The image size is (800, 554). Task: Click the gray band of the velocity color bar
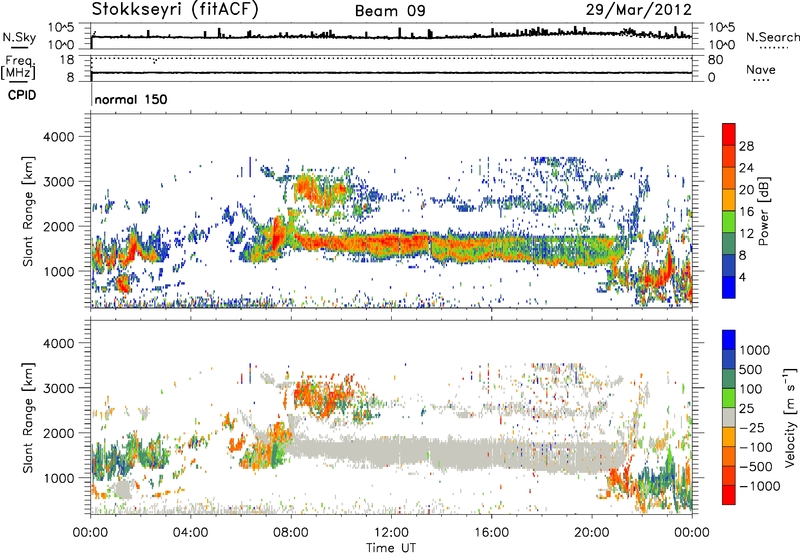(x=729, y=417)
